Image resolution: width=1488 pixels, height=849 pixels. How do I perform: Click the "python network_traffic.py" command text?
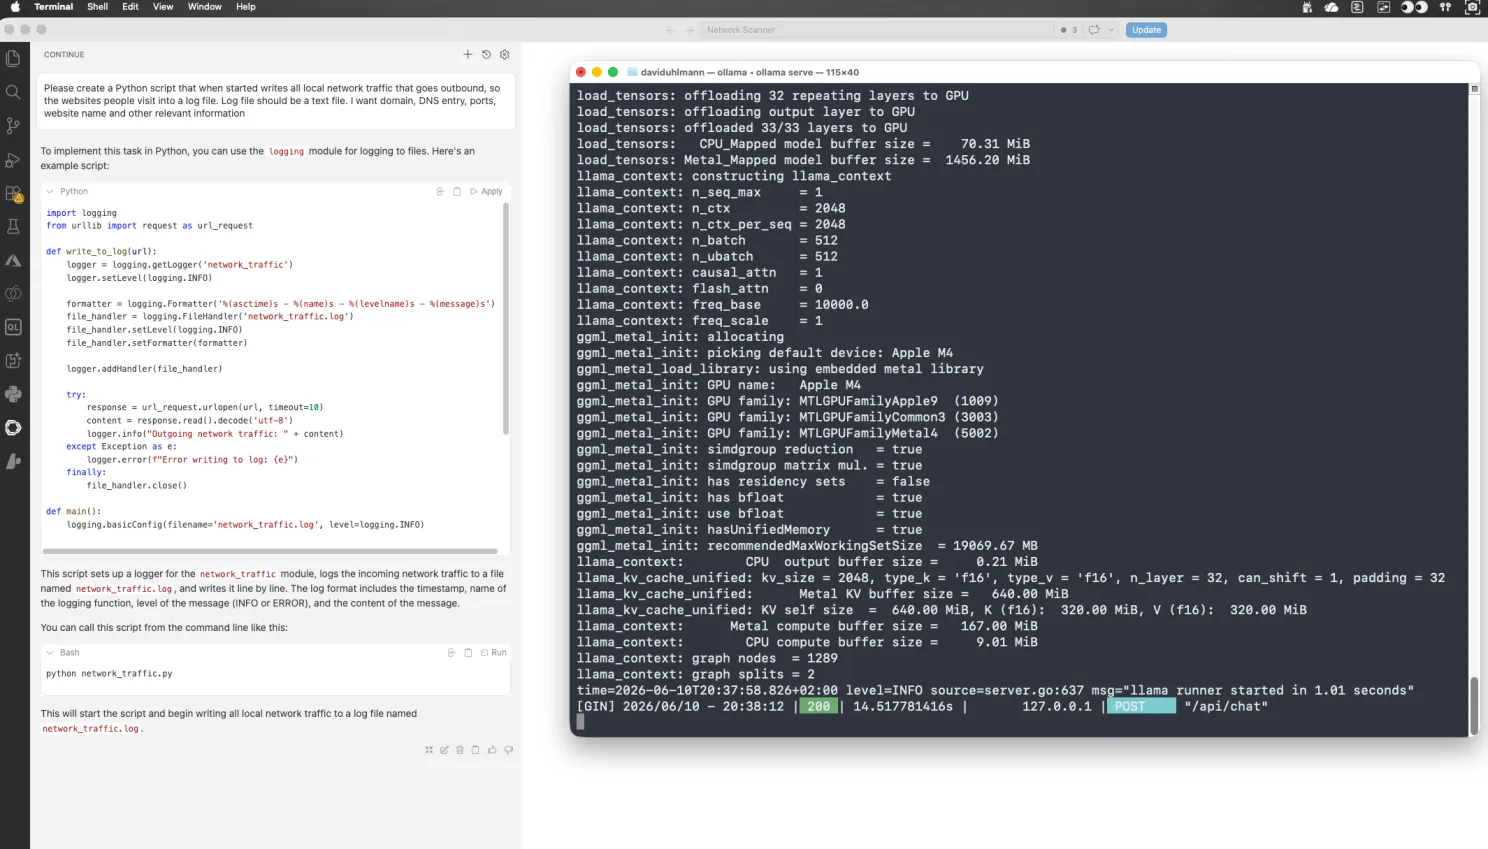[x=109, y=673]
